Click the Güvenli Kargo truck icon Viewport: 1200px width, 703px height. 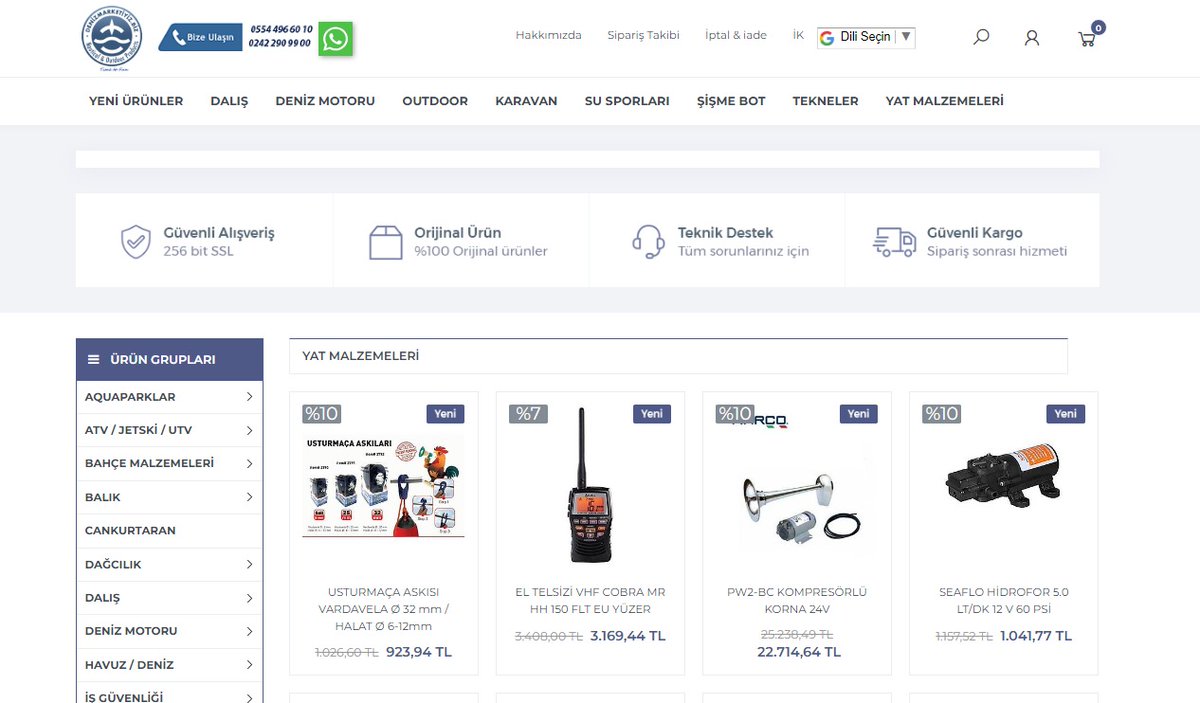pos(894,241)
